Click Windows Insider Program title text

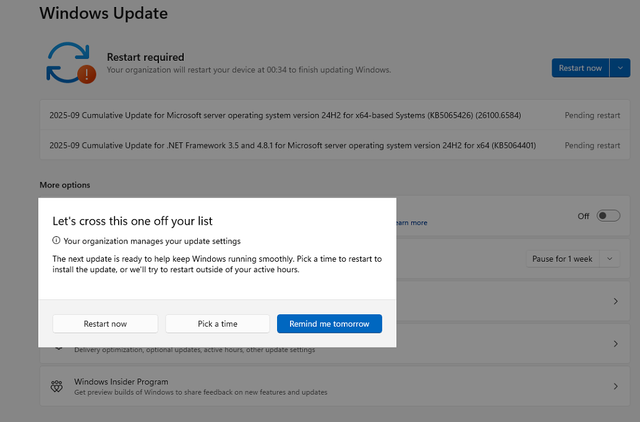pyautogui.click(x=121, y=382)
